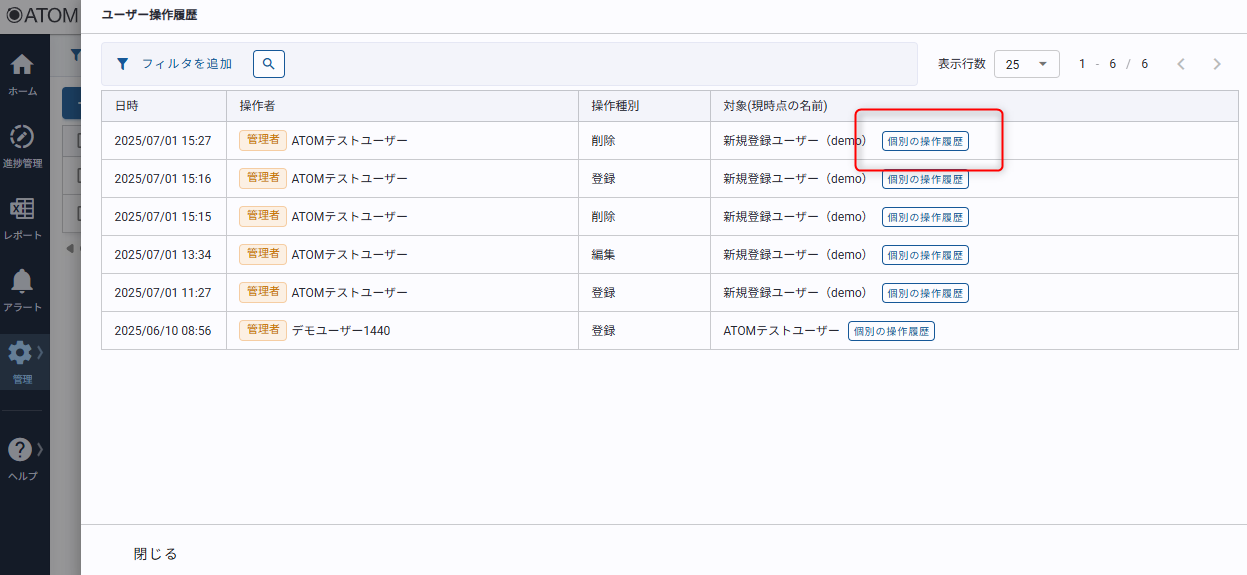Click the 操作者 column header
Screen dimensions: 1247x575
257,106
